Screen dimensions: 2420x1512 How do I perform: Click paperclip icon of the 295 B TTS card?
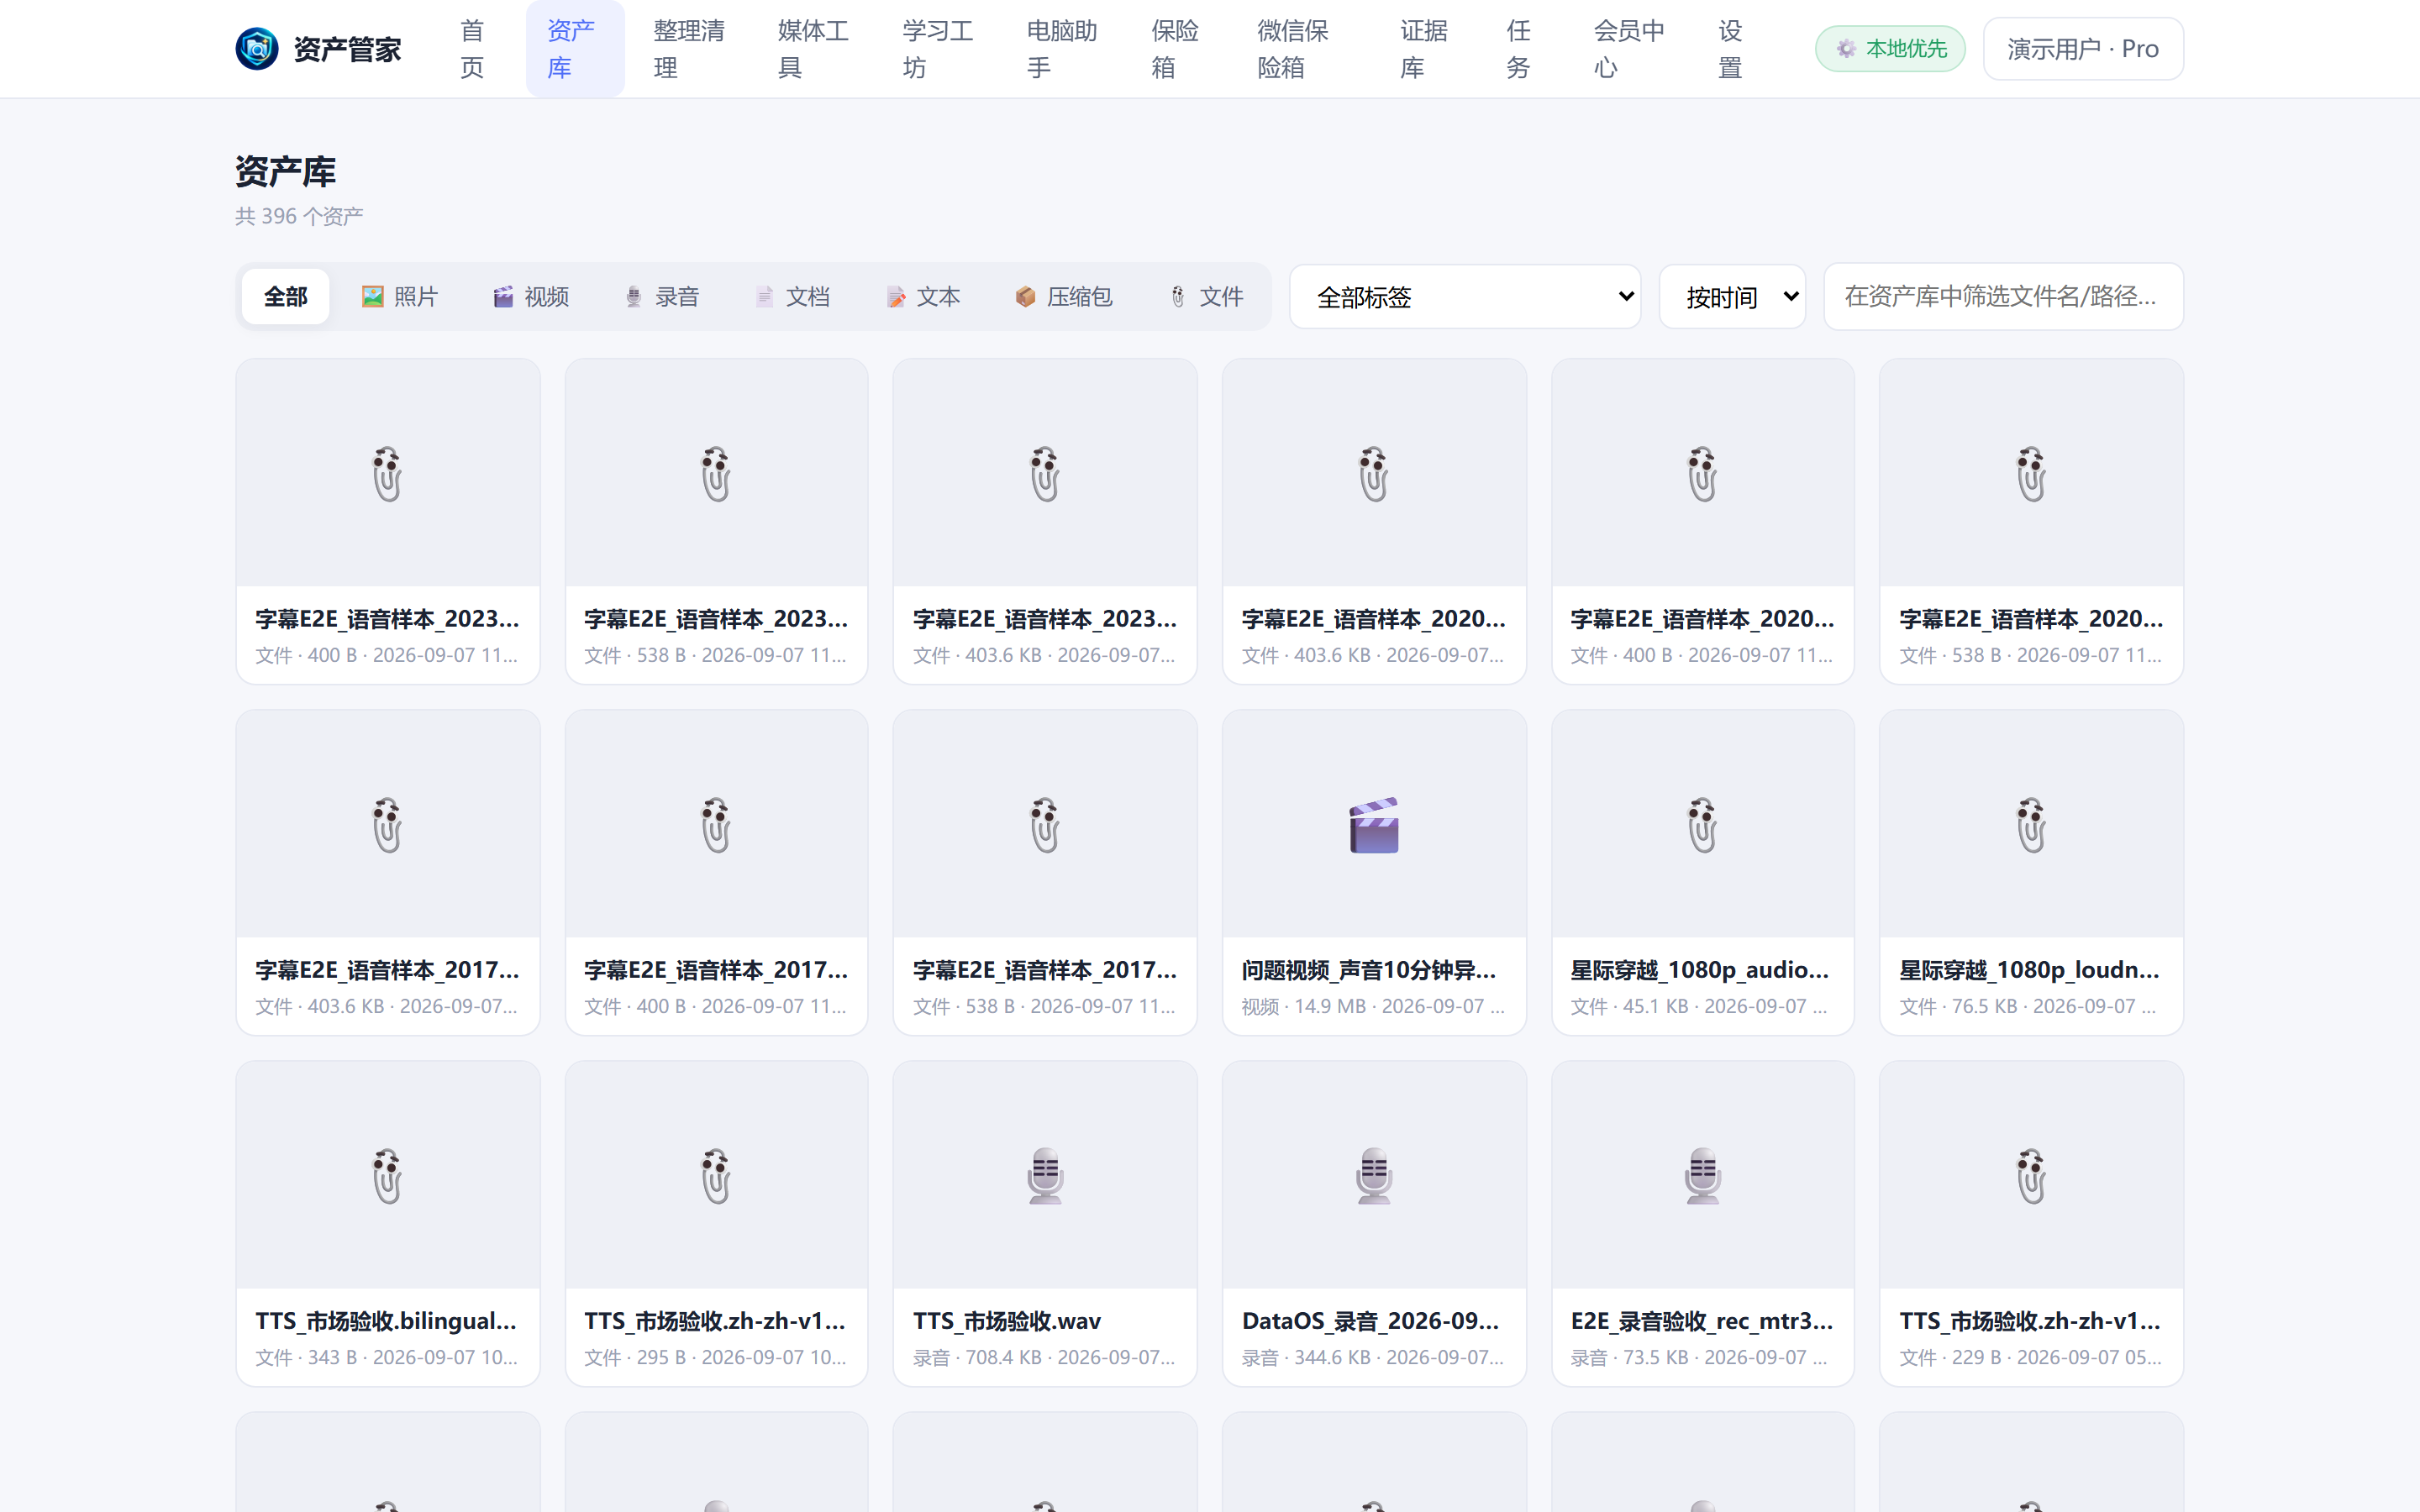(x=716, y=1176)
